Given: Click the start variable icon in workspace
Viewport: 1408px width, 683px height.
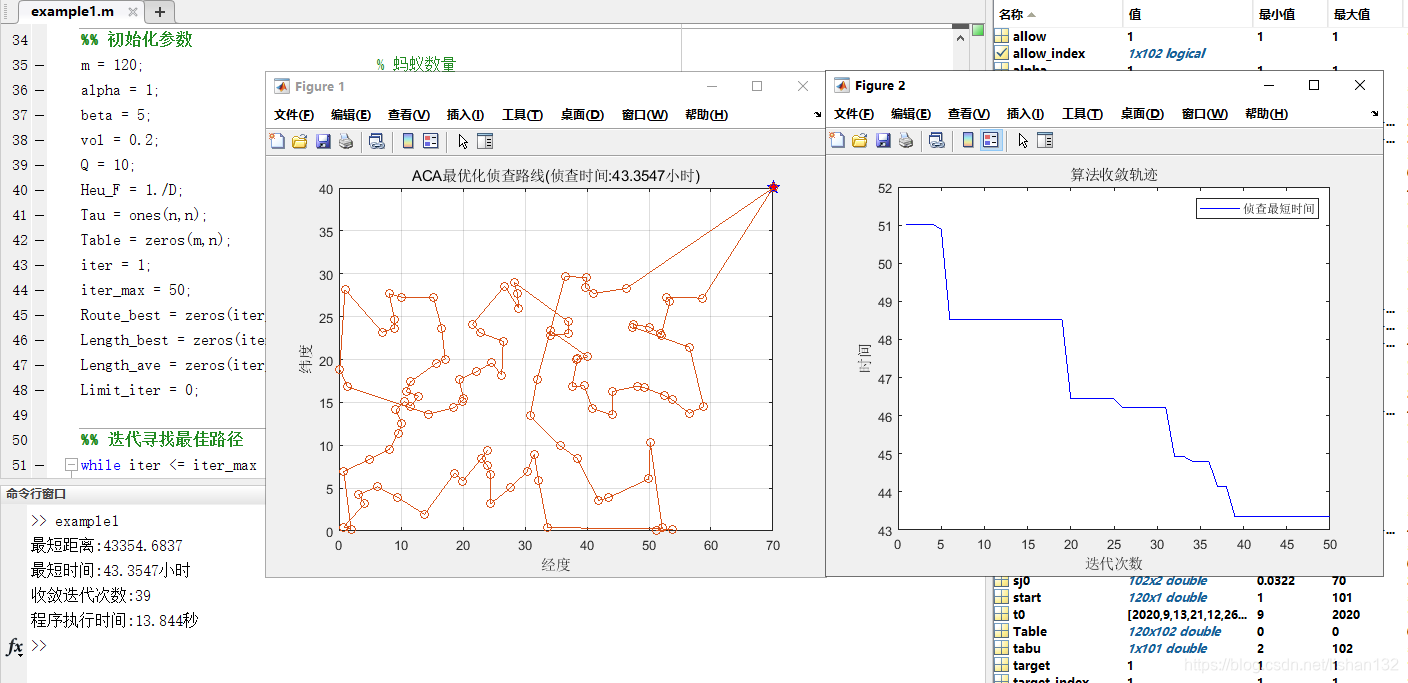Looking at the screenshot, I should coord(1002,597).
